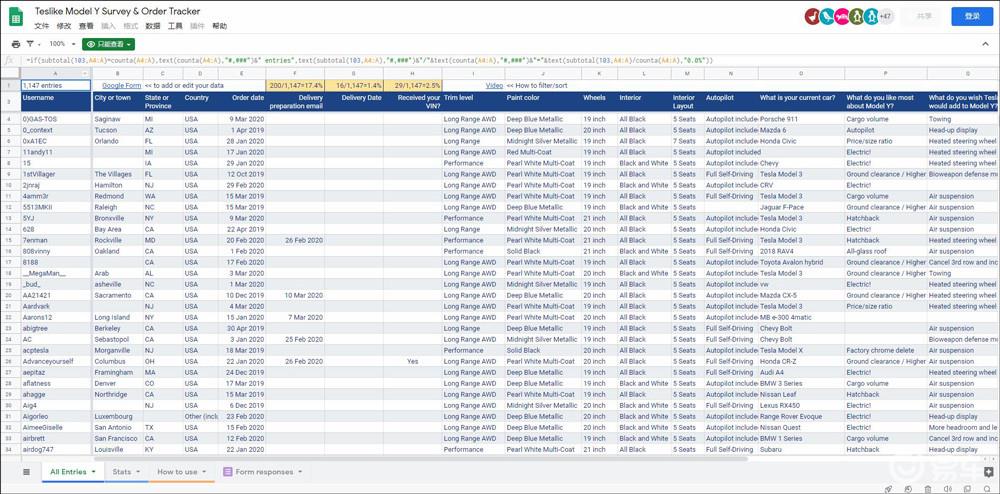Image resolution: width=1000 pixels, height=494 pixels.
Task: Select cell with username 1stVillager
Action: [56, 174]
